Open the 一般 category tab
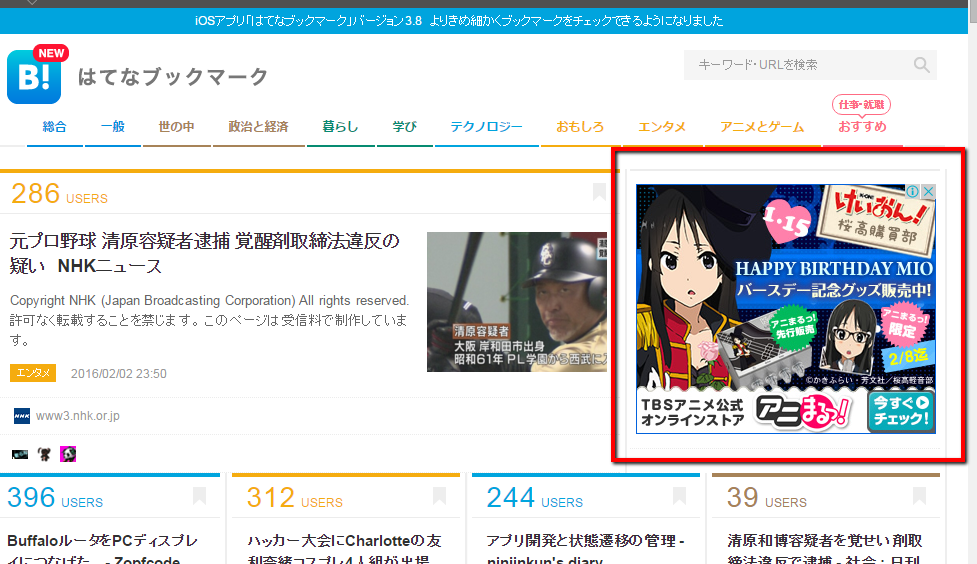Screen dimensions: 977x564 click(113, 127)
